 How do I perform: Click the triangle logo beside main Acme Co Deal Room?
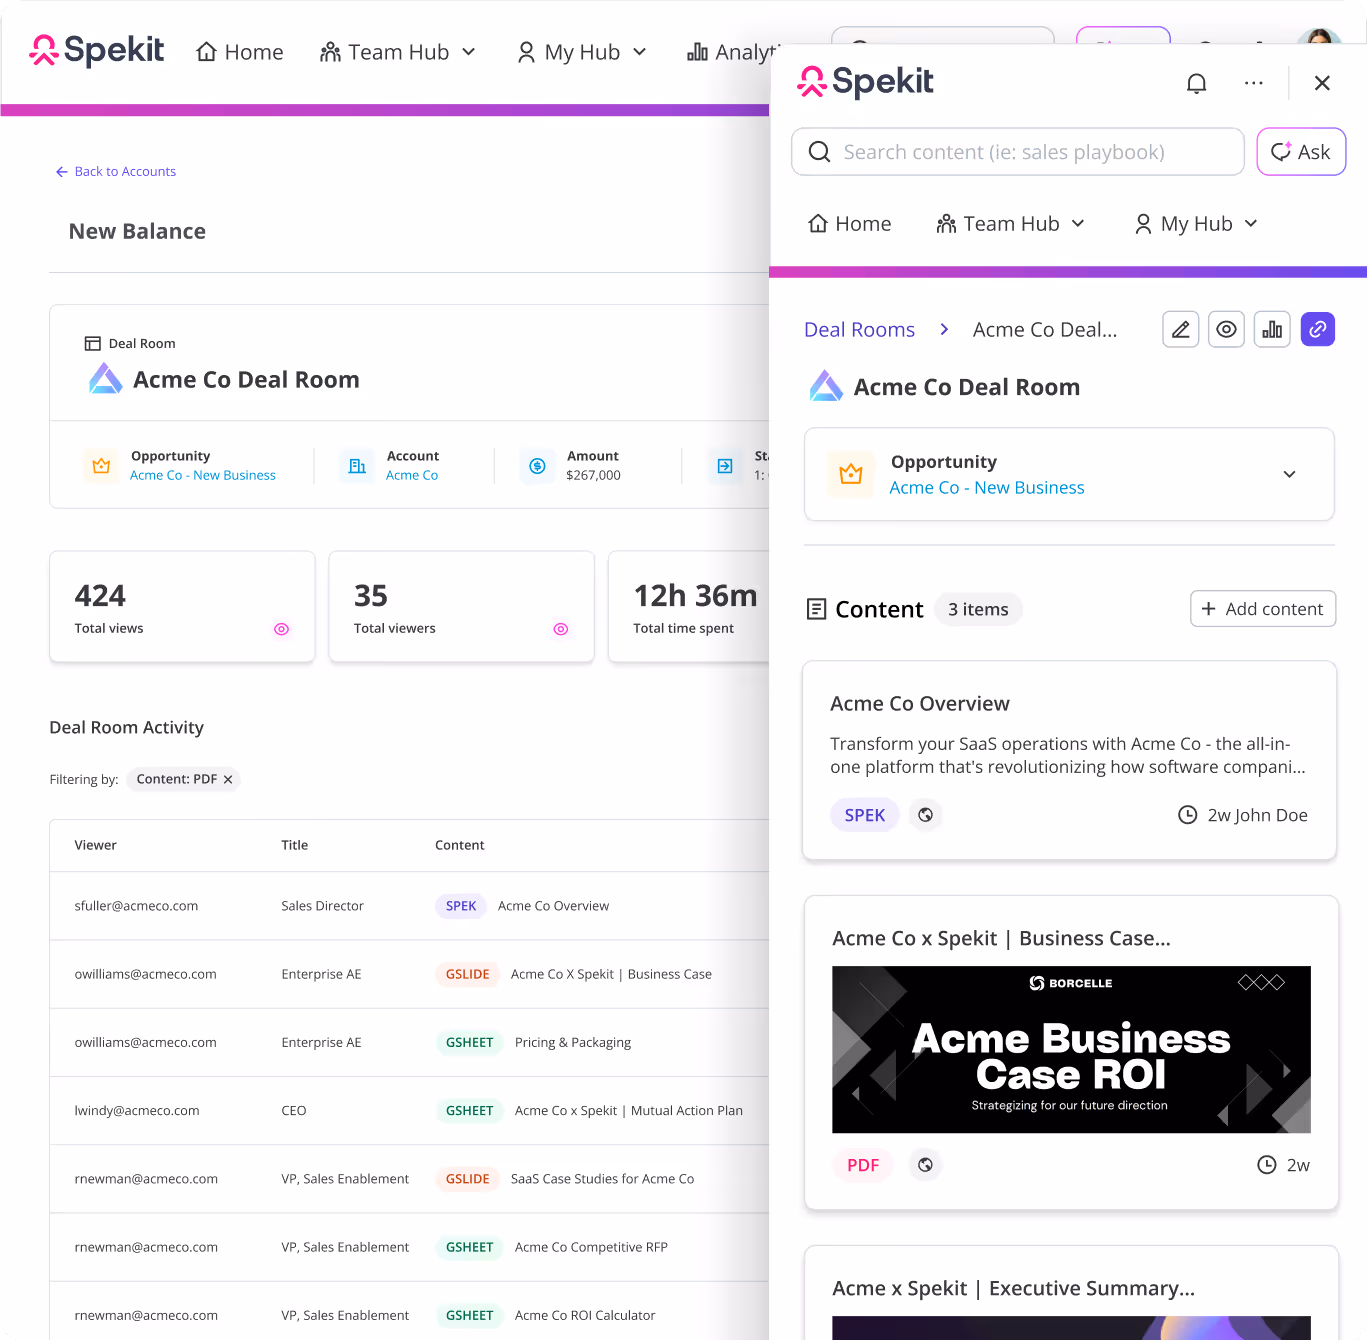click(x=106, y=379)
